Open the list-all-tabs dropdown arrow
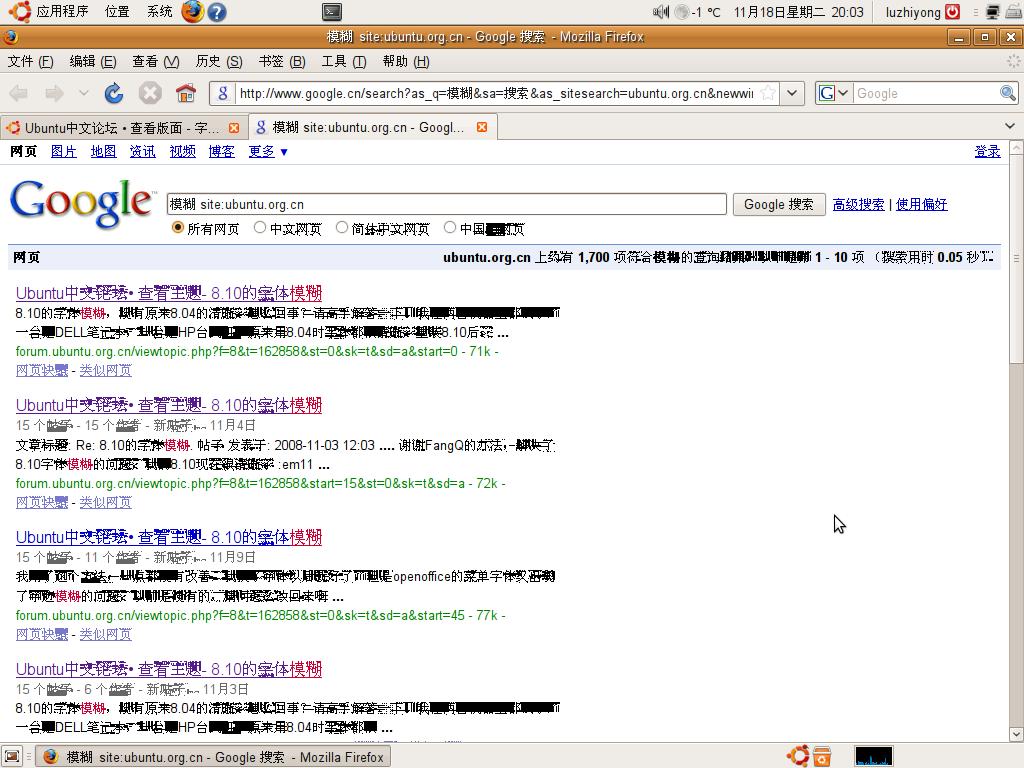This screenshot has height=768, width=1024. [x=1010, y=126]
